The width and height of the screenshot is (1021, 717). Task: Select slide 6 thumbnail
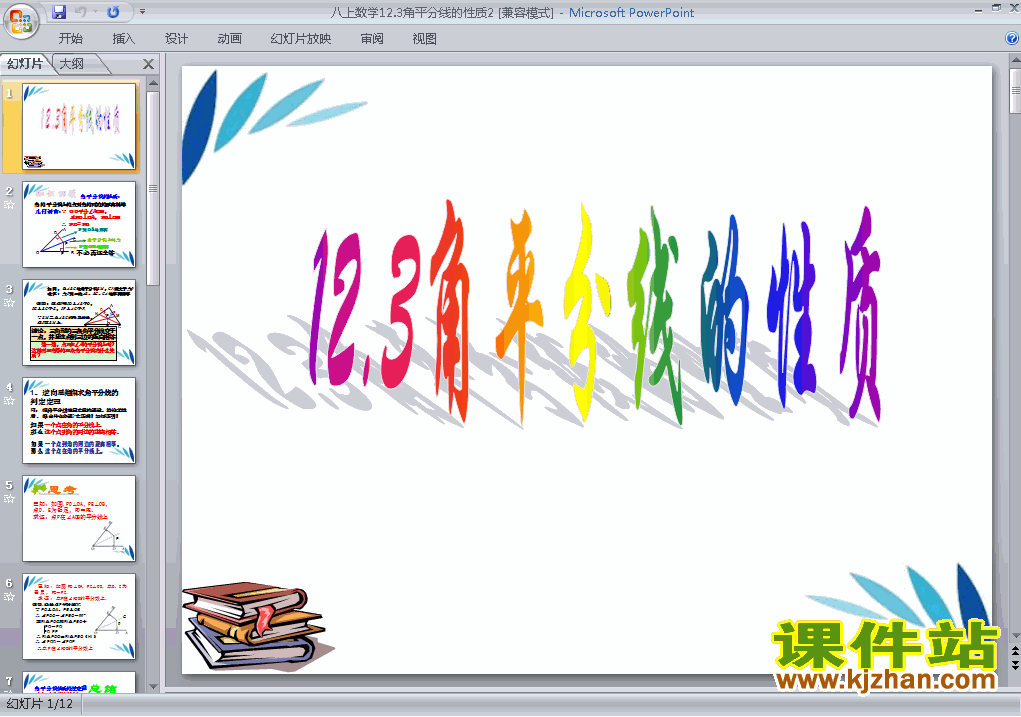(x=79, y=616)
